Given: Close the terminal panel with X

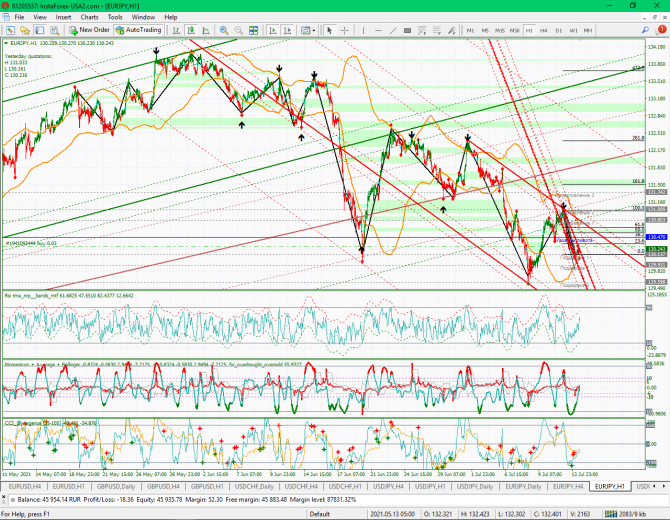Looking at the screenshot, I should tap(3, 496).
